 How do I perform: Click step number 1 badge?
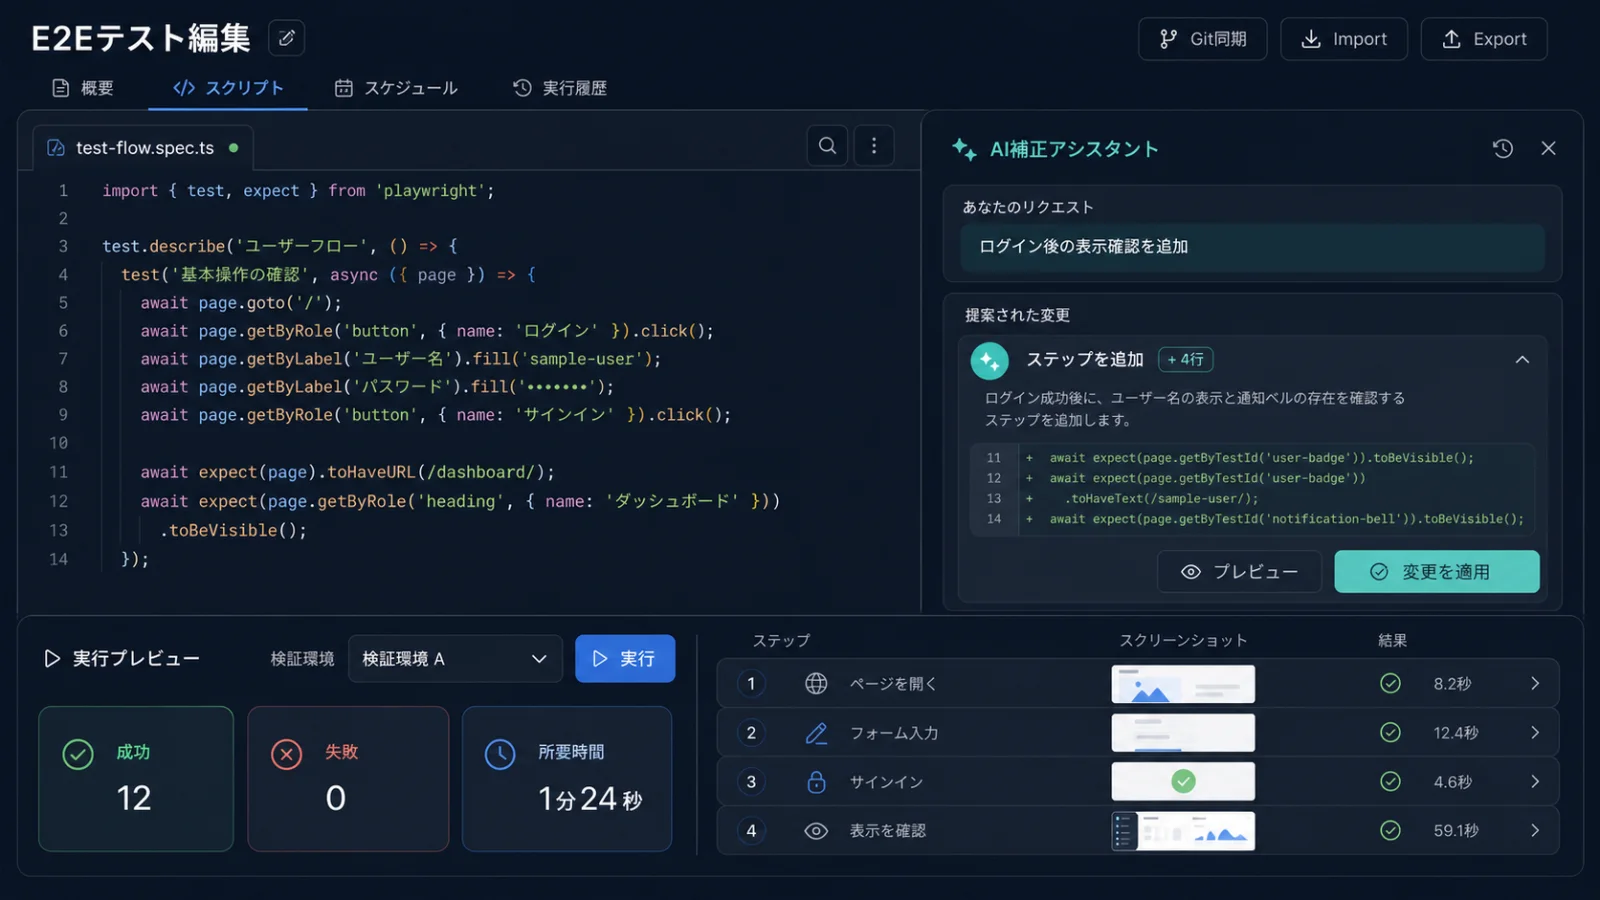tap(751, 684)
